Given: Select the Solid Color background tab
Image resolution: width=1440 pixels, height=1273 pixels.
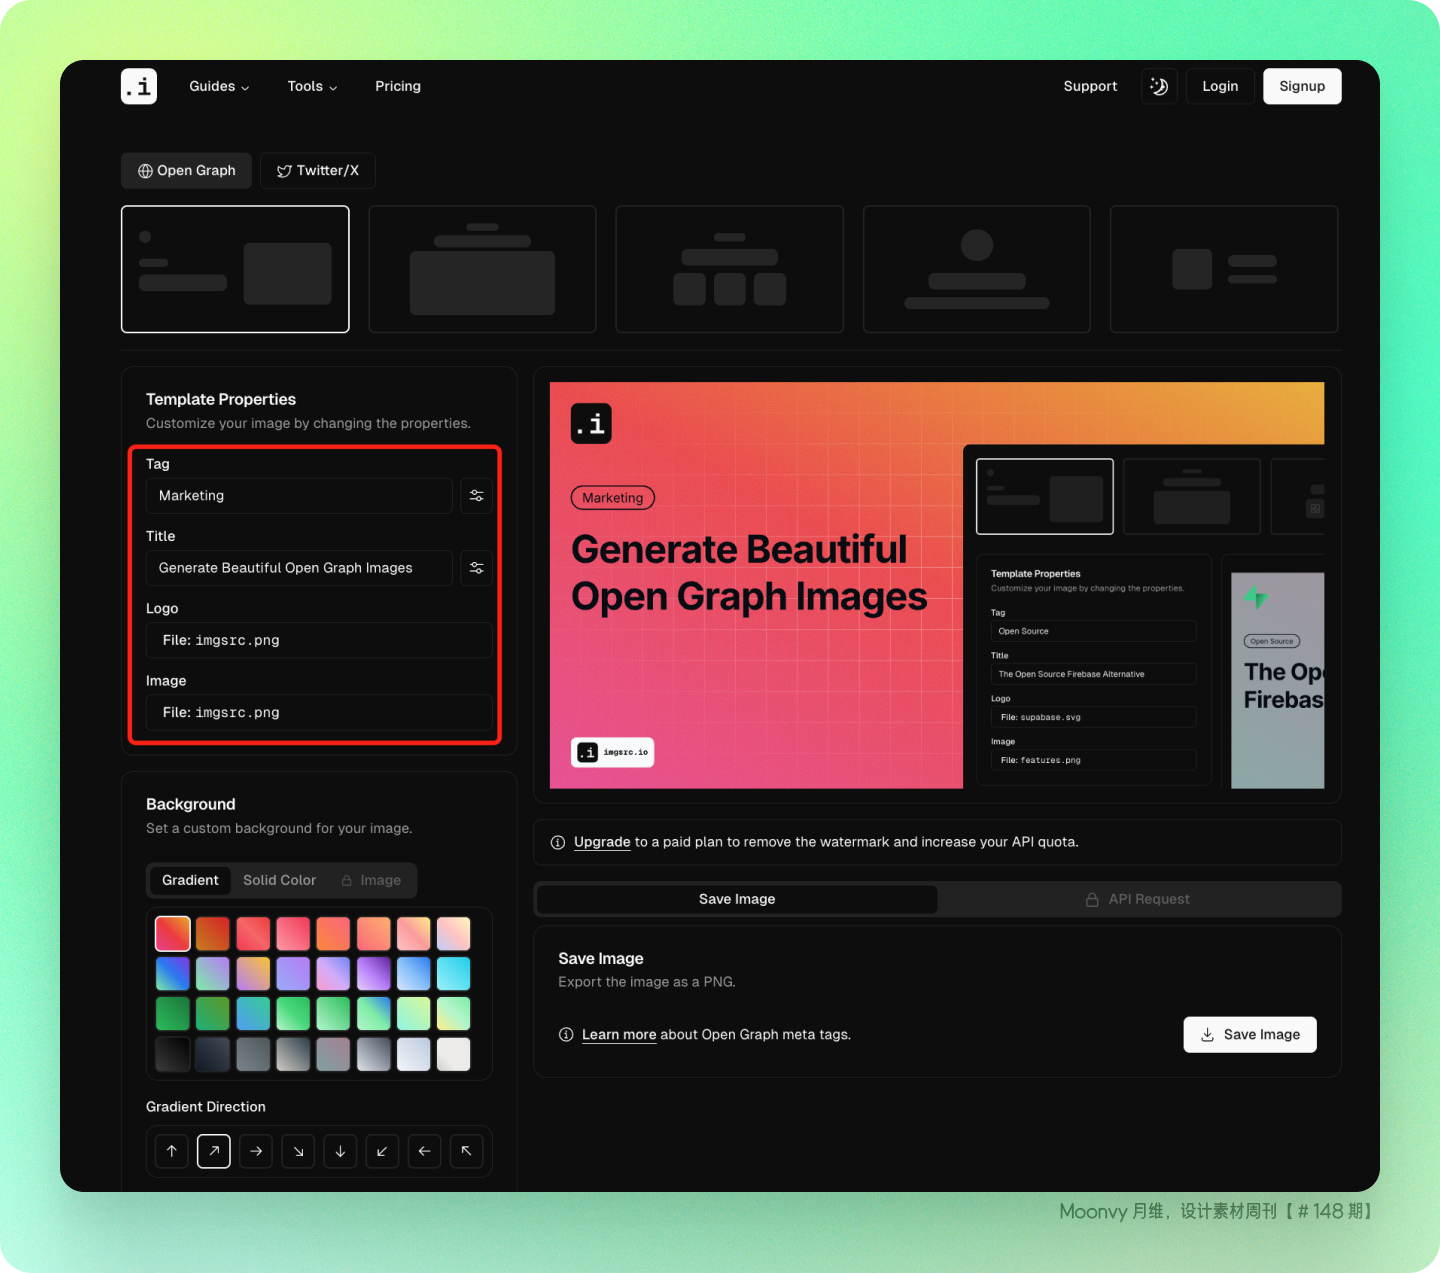Looking at the screenshot, I should pos(279,880).
